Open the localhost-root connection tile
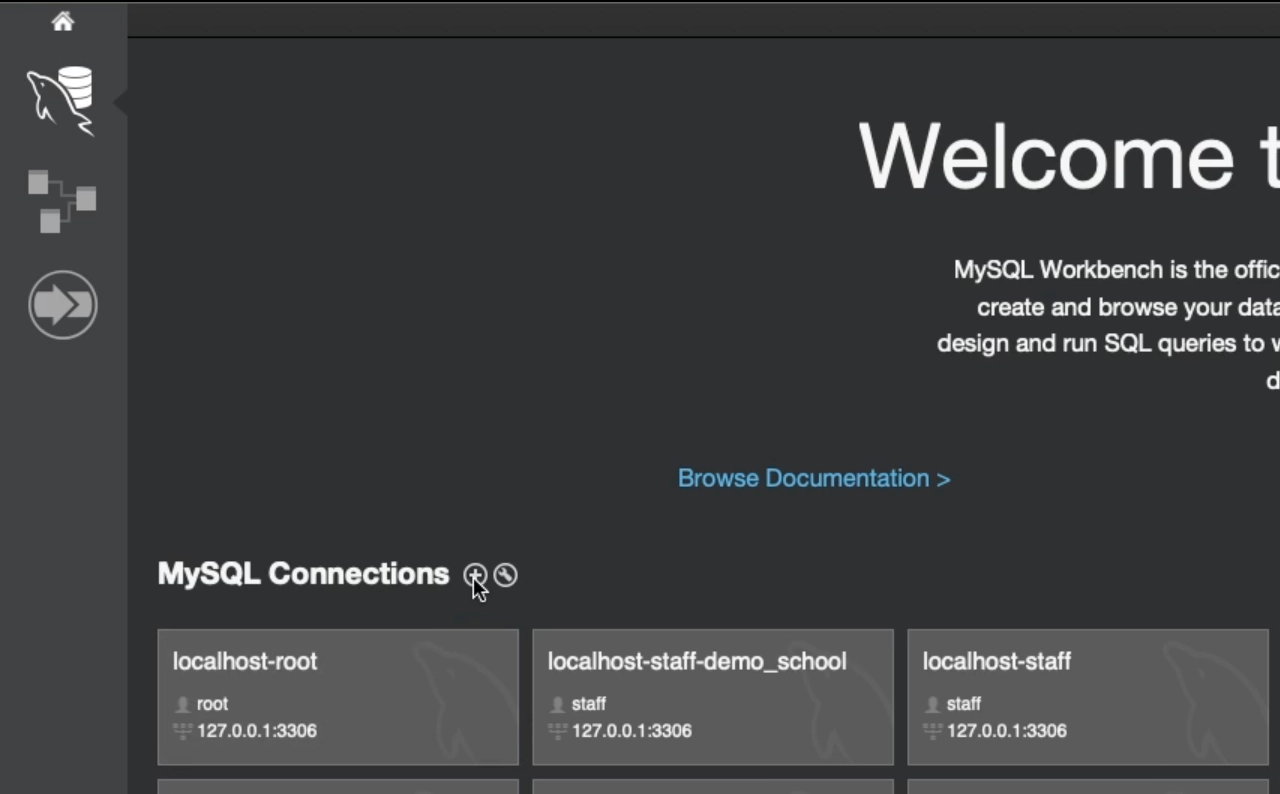The image size is (1280, 794). coord(338,697)
